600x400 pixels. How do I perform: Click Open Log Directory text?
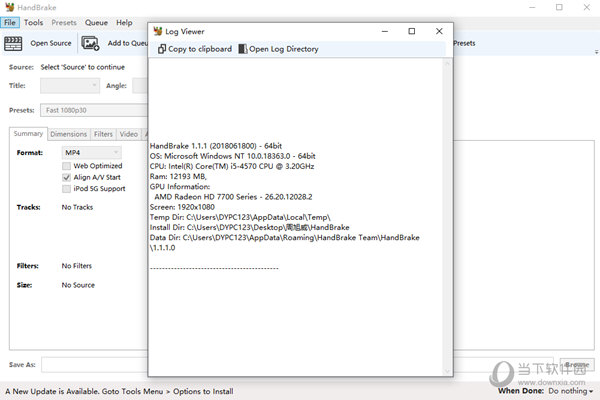point(284,49)
